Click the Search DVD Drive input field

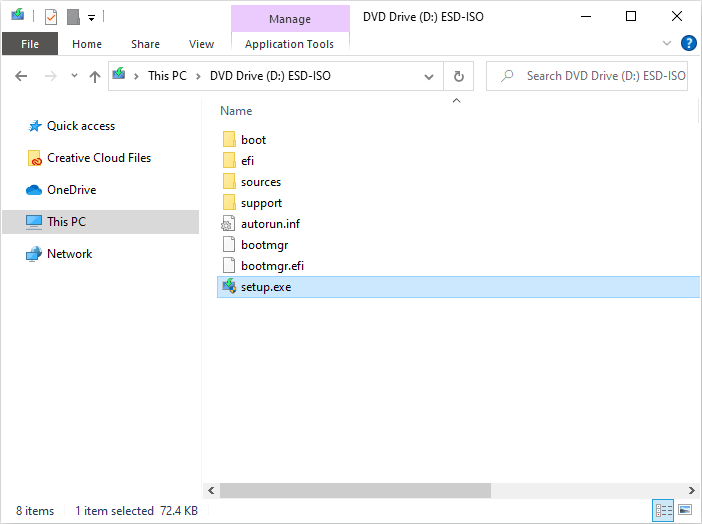(x=587, y=76)
